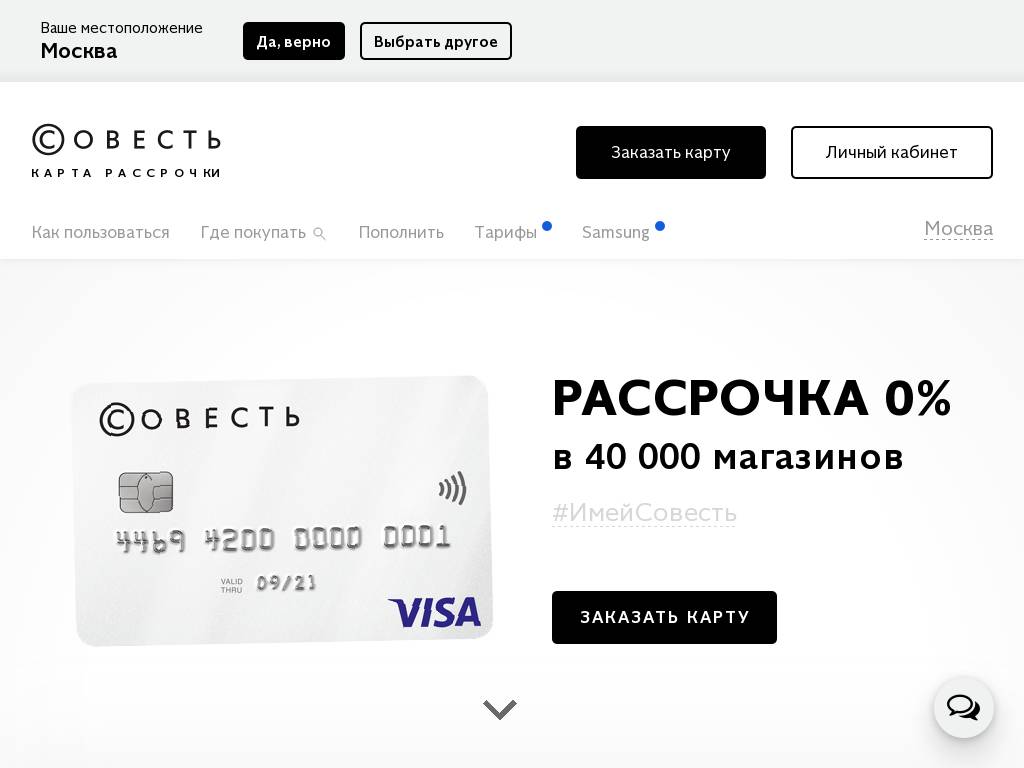
Task: Open Личный кабинет
Action: (891, 152)
